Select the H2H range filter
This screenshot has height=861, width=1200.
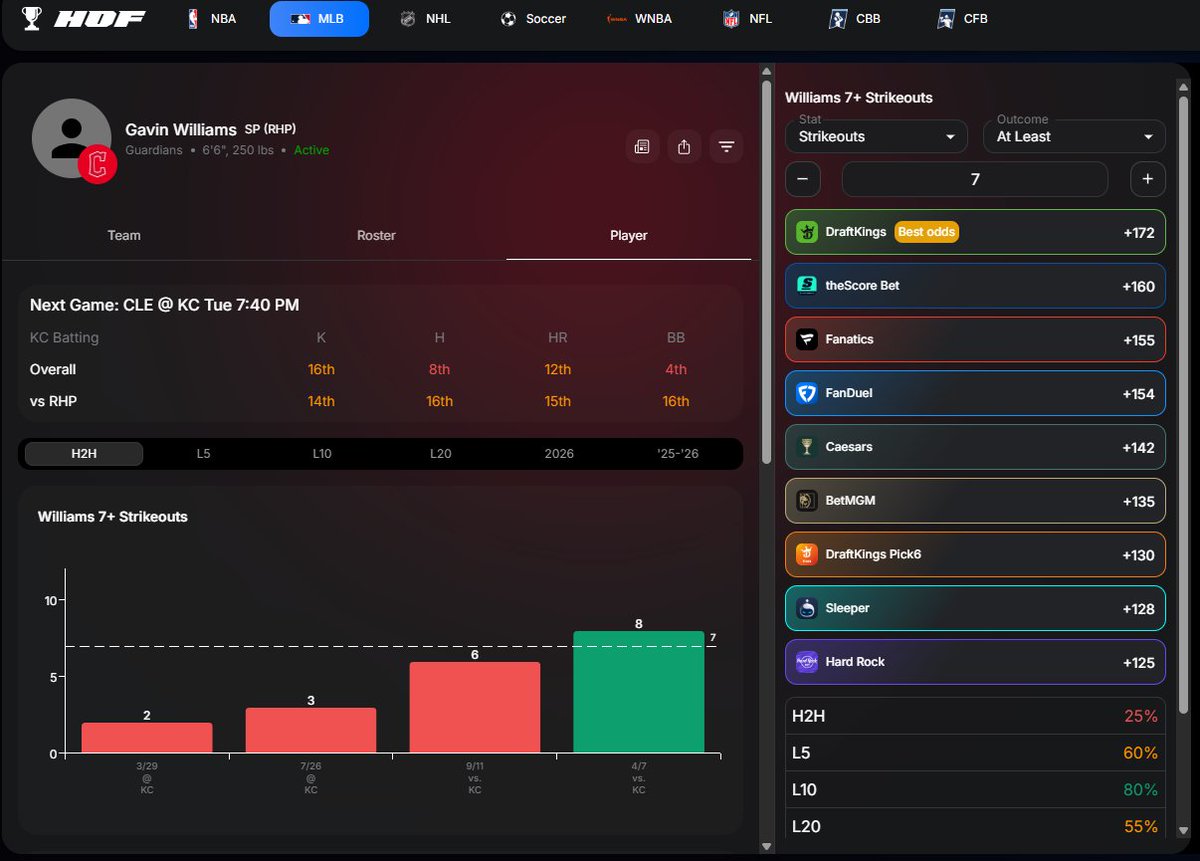coord(84,454)
